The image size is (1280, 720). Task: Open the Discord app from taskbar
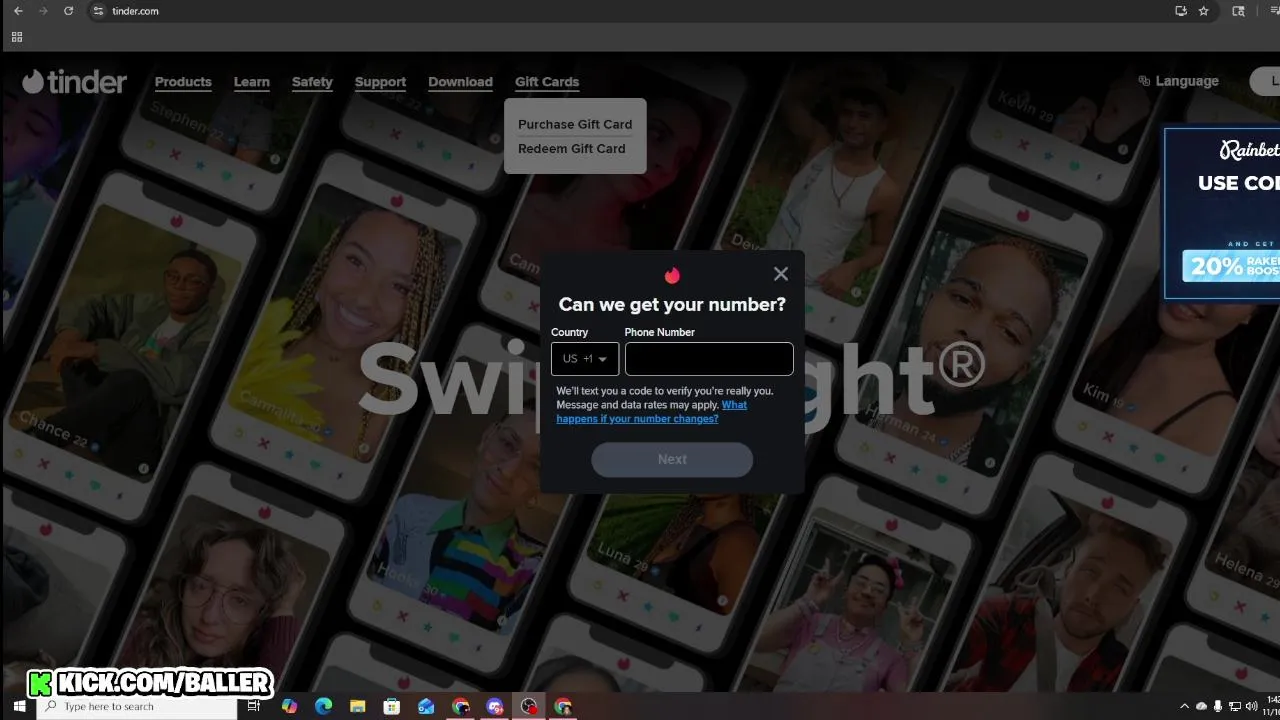[495, 706]
